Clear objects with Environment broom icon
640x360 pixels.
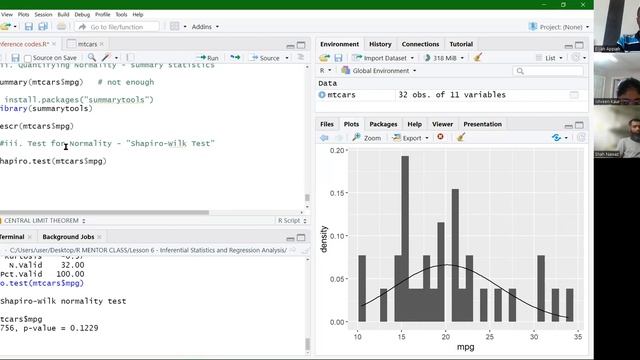click(x=478, y=58)
